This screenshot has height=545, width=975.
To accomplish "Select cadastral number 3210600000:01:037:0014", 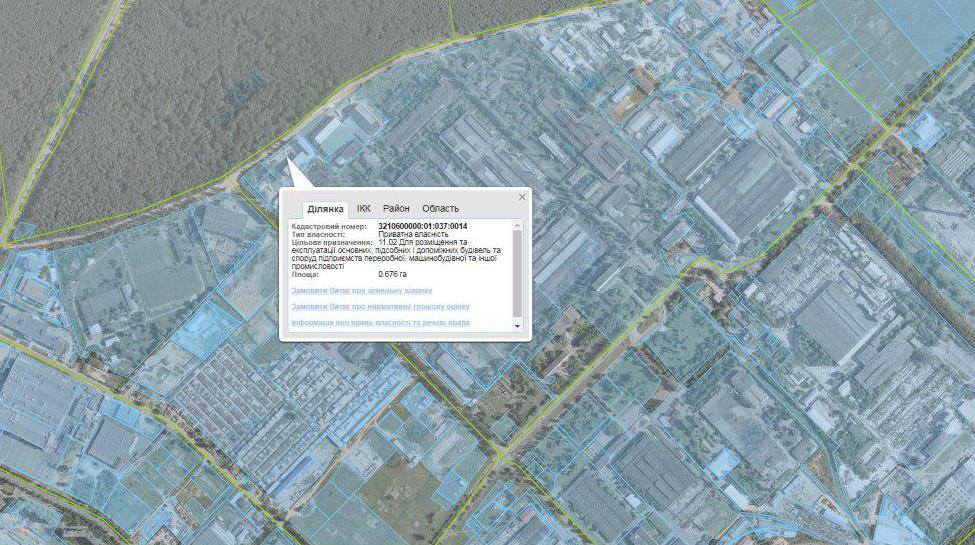I will (x=423, y=226).
